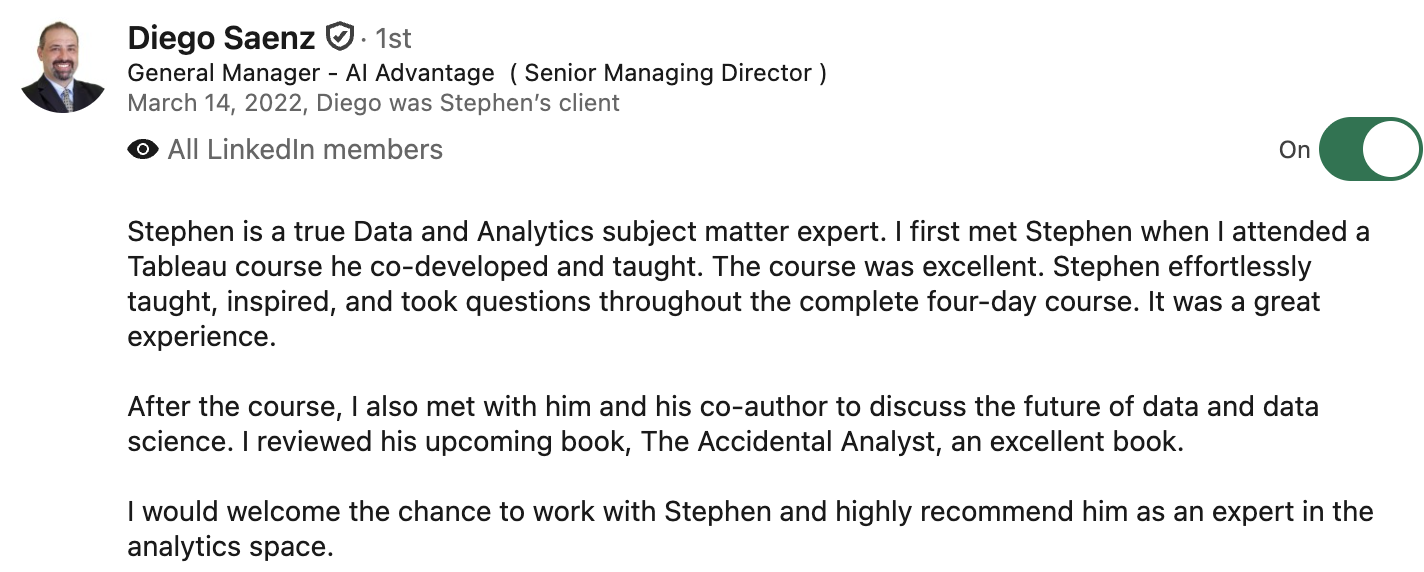The height and width of the screenshot is (572, 1424).
Task: Open Diego Saenz's profile photo
Action: [x=63, y=67]
